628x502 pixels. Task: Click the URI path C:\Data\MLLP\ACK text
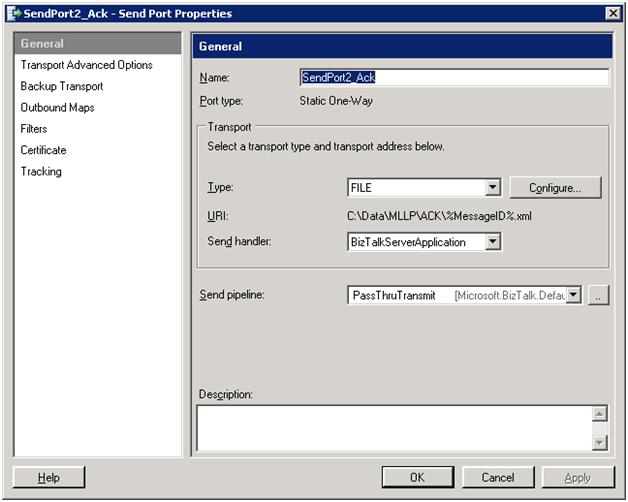pyautogui.click(x=439, y=216)
